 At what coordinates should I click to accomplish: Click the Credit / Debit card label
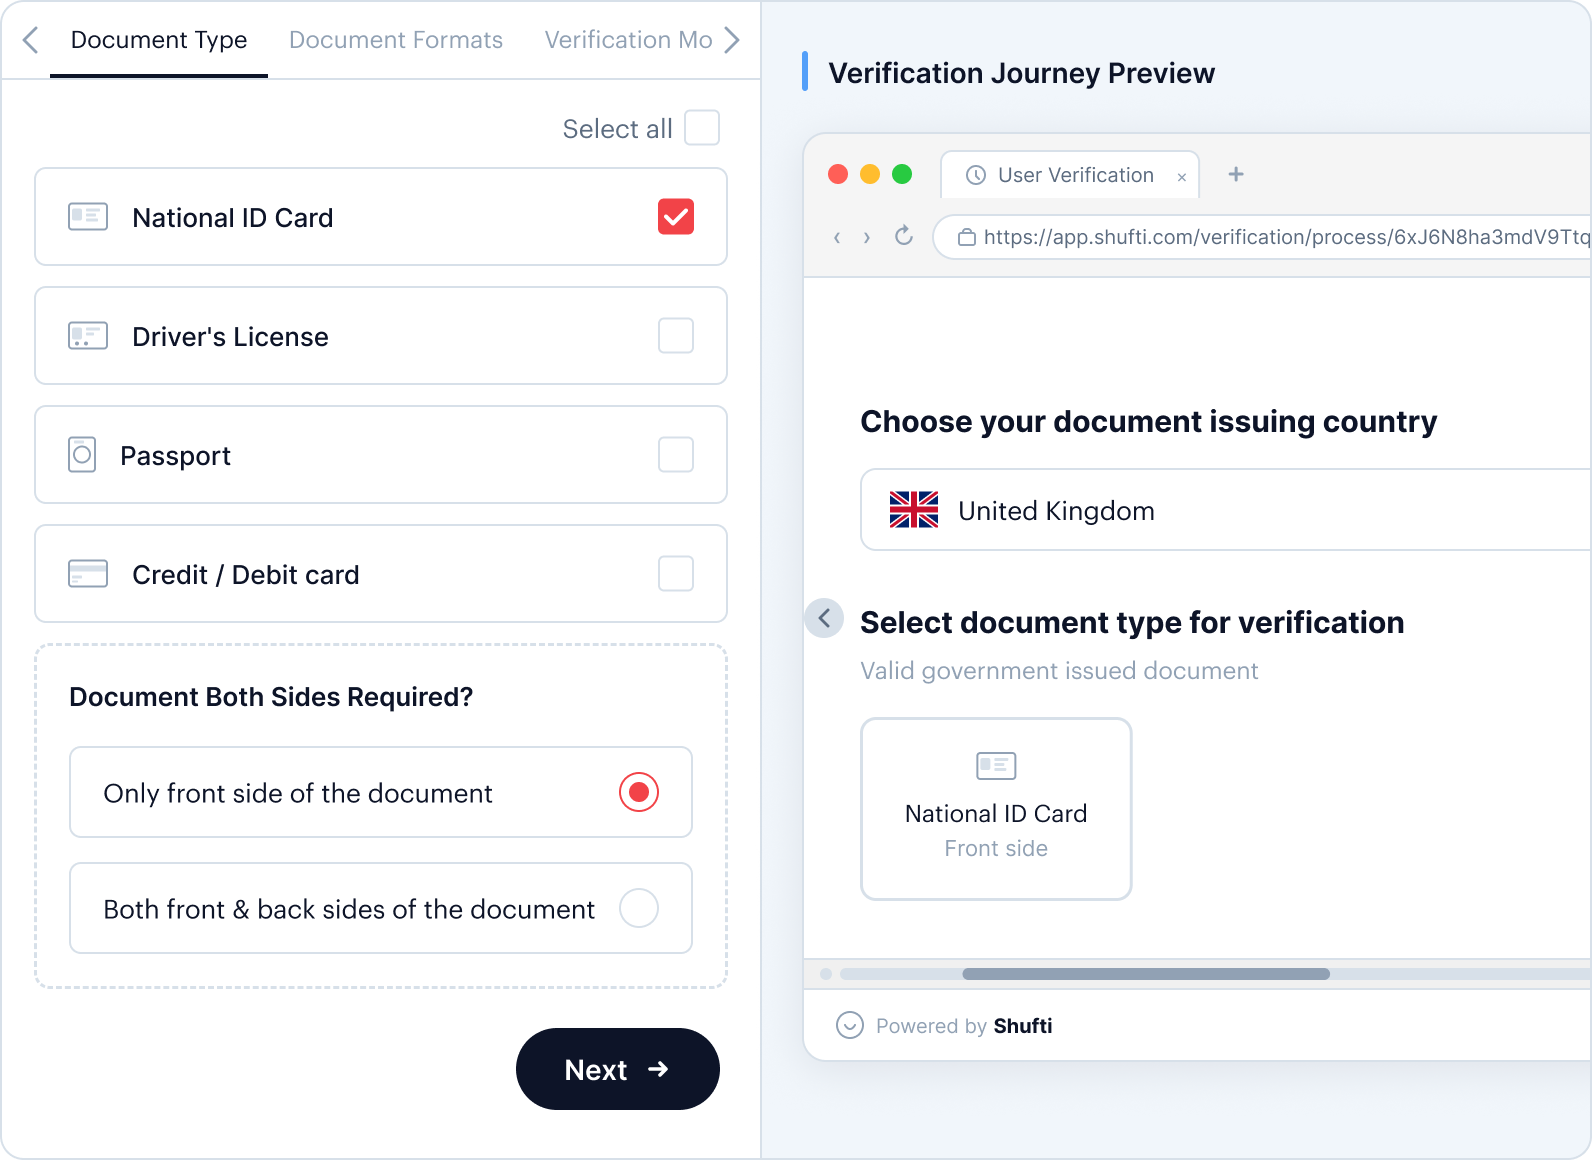coord(246,575)
